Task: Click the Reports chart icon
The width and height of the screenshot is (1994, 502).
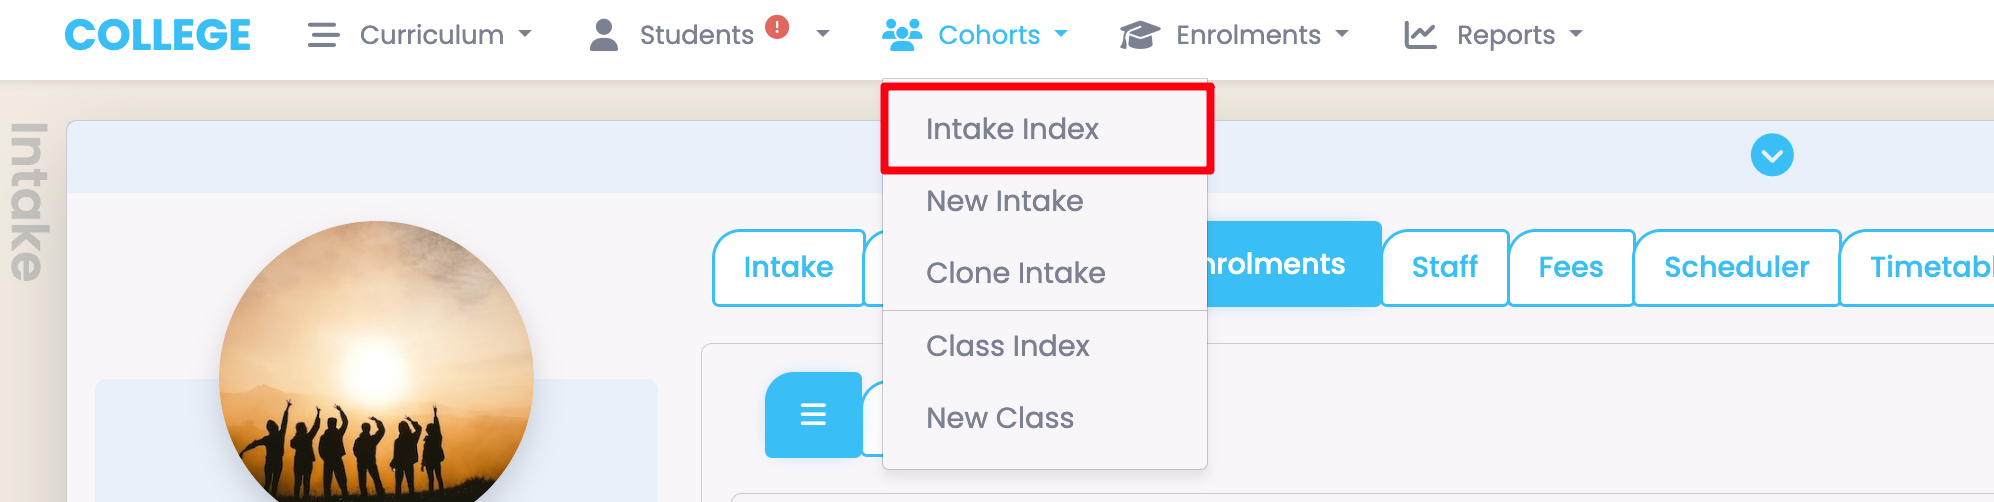Action: click(x=1420, y=35)
